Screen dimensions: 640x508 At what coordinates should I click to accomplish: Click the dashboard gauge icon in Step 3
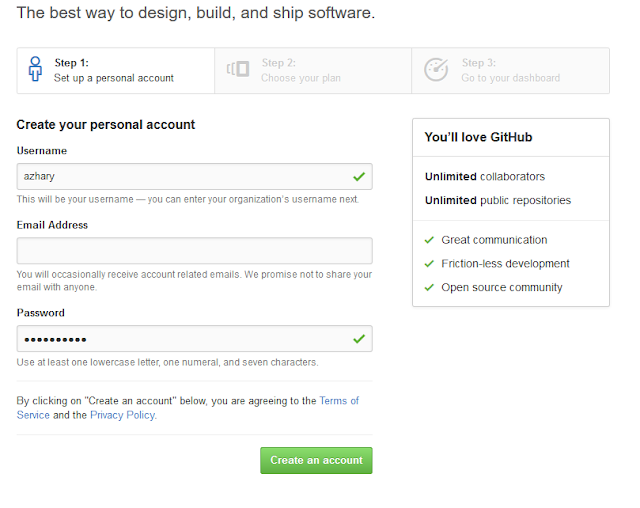coord(436,70)
